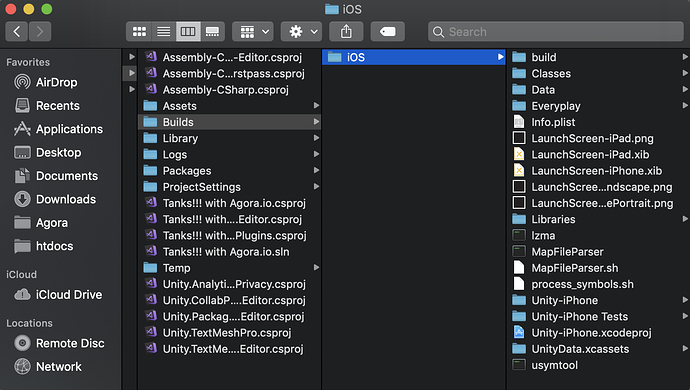Image resolution: width=690 pixels, height=390 pixels.
Task: Switch to list view in toolbar
Action: click(x=164, y=32)
